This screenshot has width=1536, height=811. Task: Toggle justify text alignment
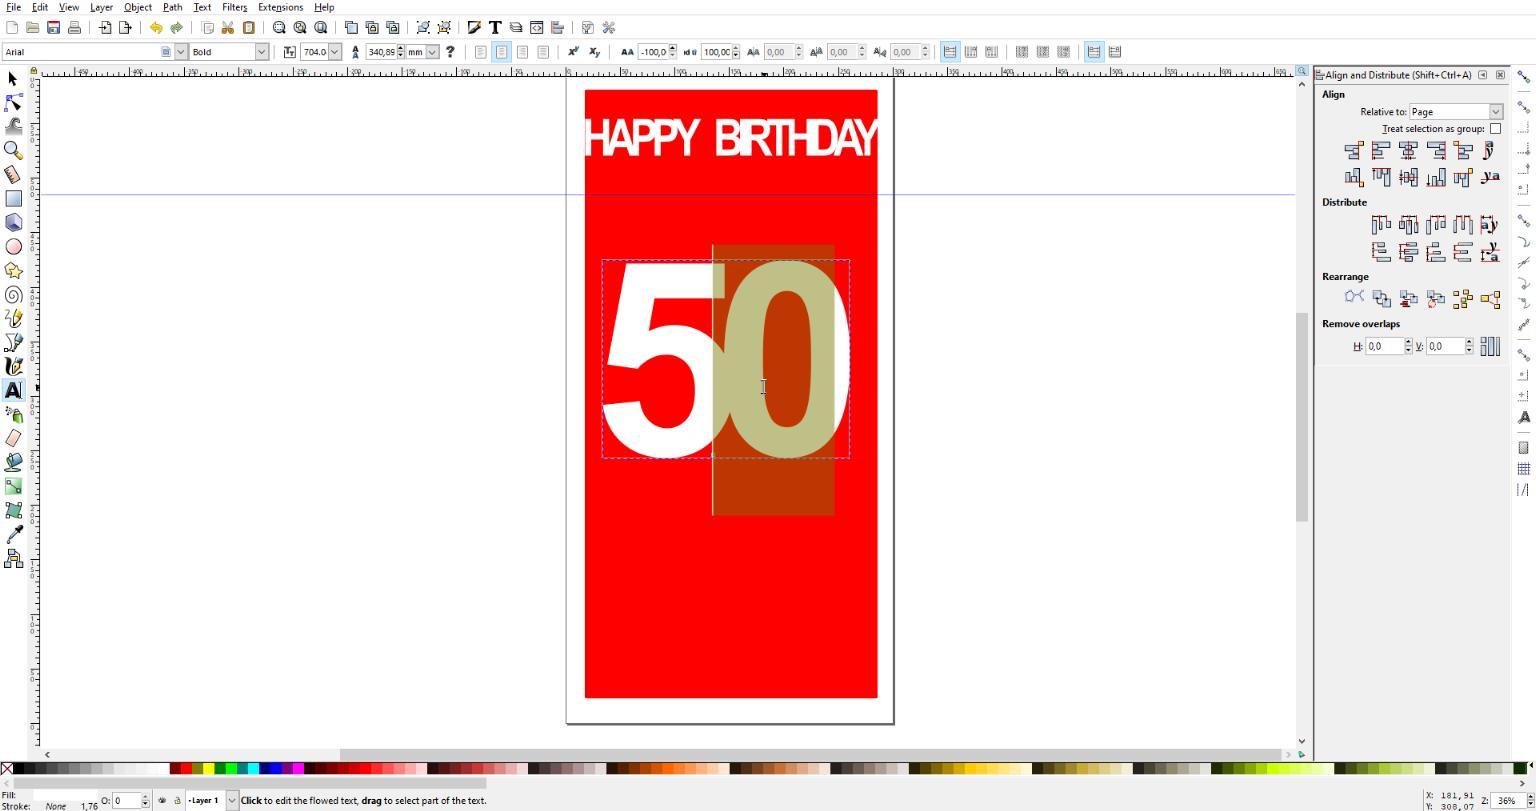543,52
